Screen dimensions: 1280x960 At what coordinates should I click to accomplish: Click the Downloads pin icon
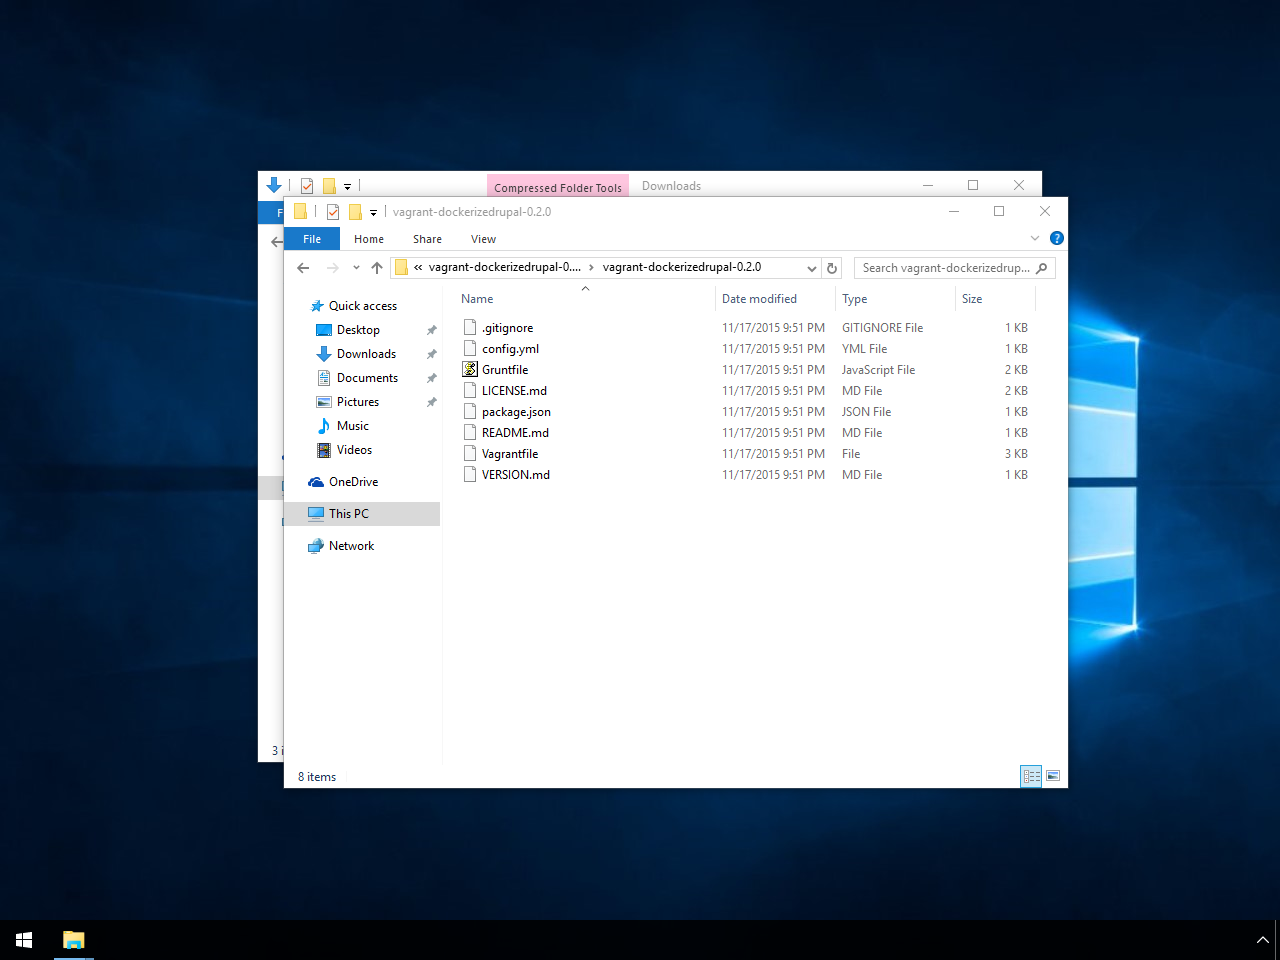[432, 354]
